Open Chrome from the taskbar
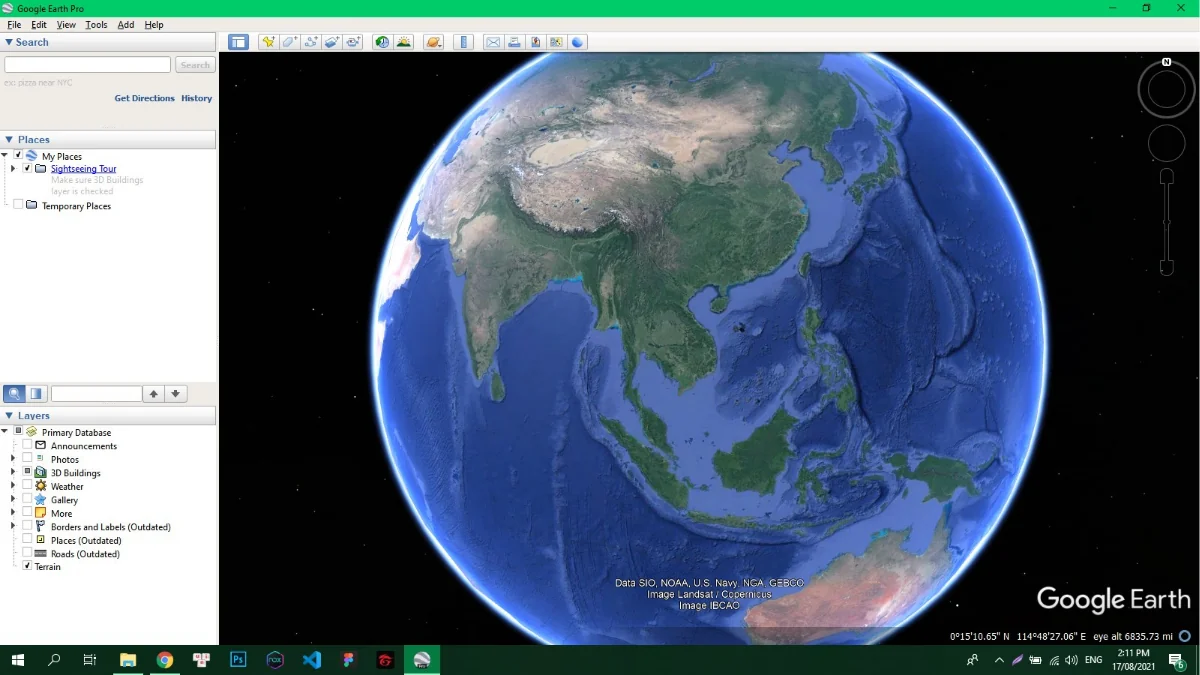 tap(165, 660)
